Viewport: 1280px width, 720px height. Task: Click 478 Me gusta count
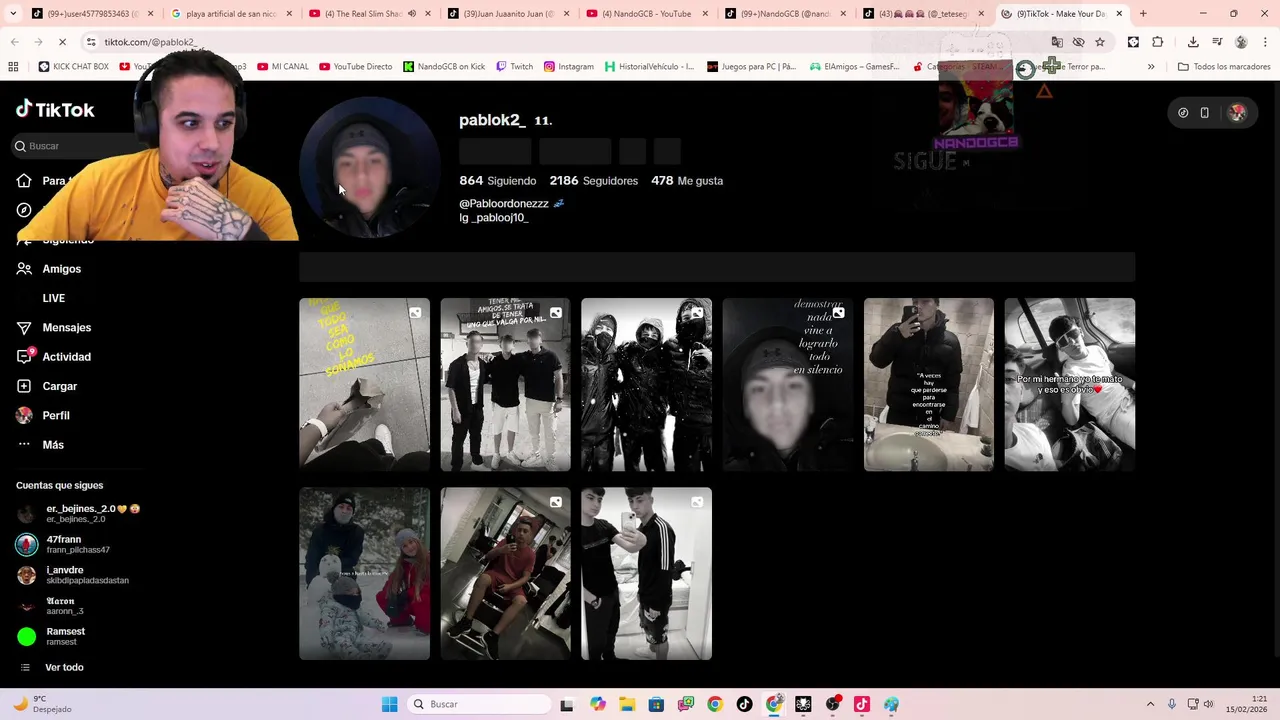pyautogui.click(x=686, y=181)
